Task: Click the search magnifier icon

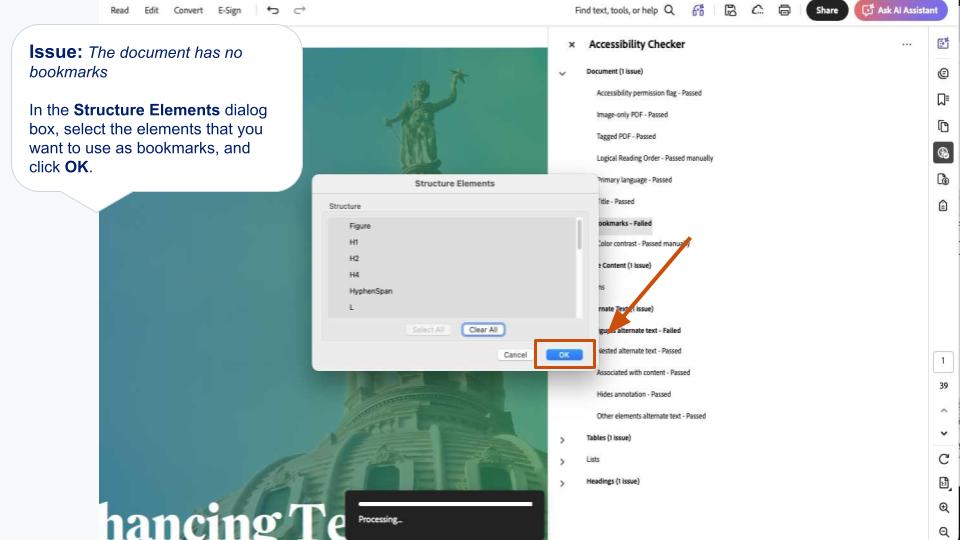Action: pos(670,10)
